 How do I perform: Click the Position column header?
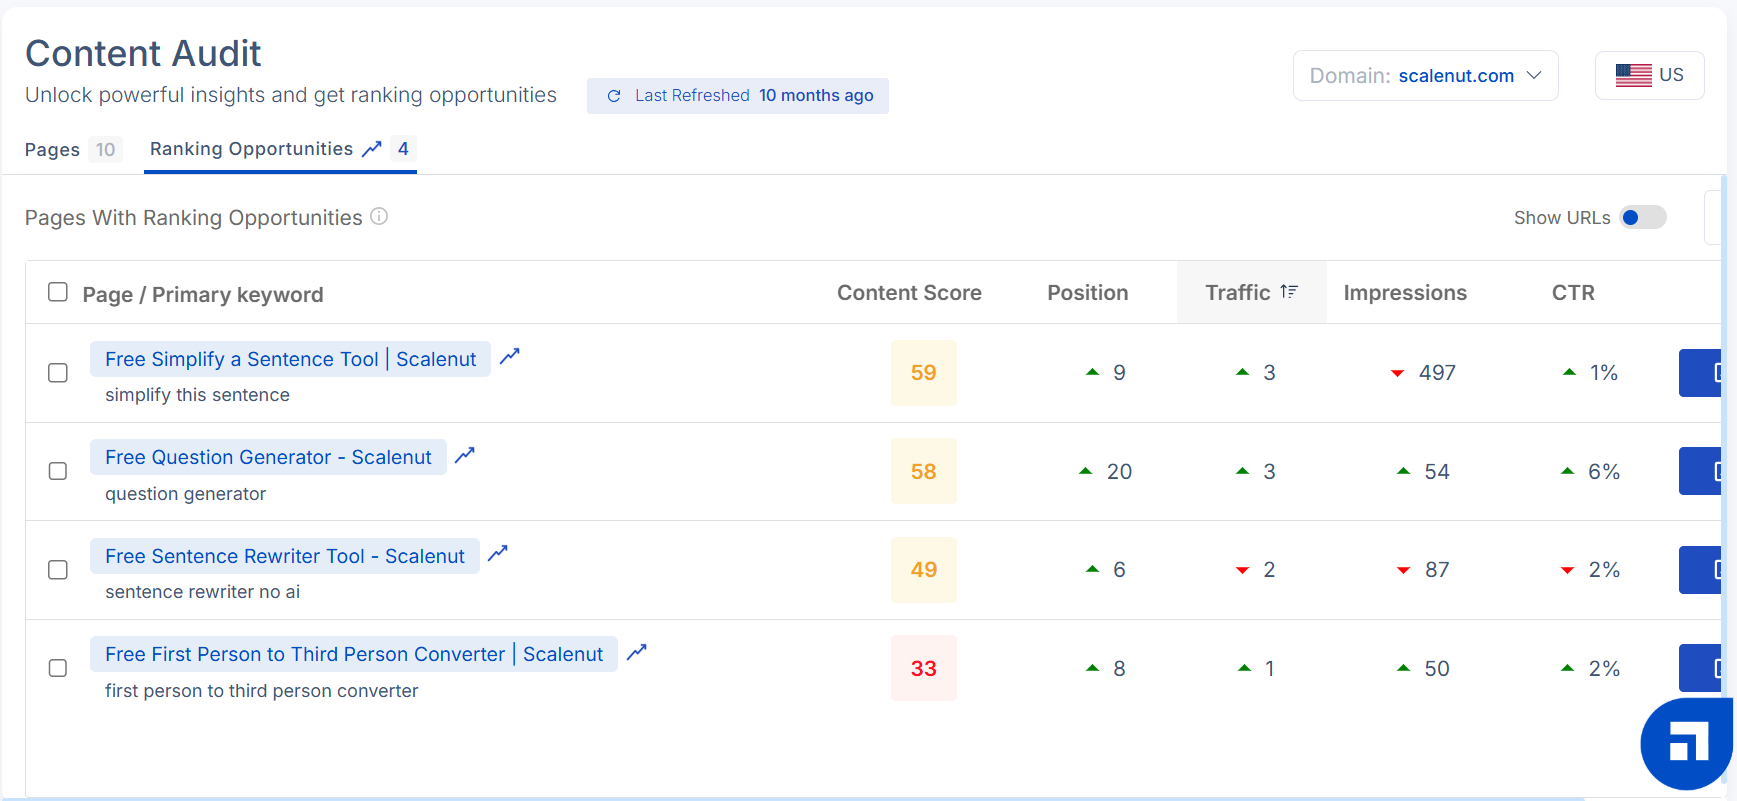coord(1087,293)
